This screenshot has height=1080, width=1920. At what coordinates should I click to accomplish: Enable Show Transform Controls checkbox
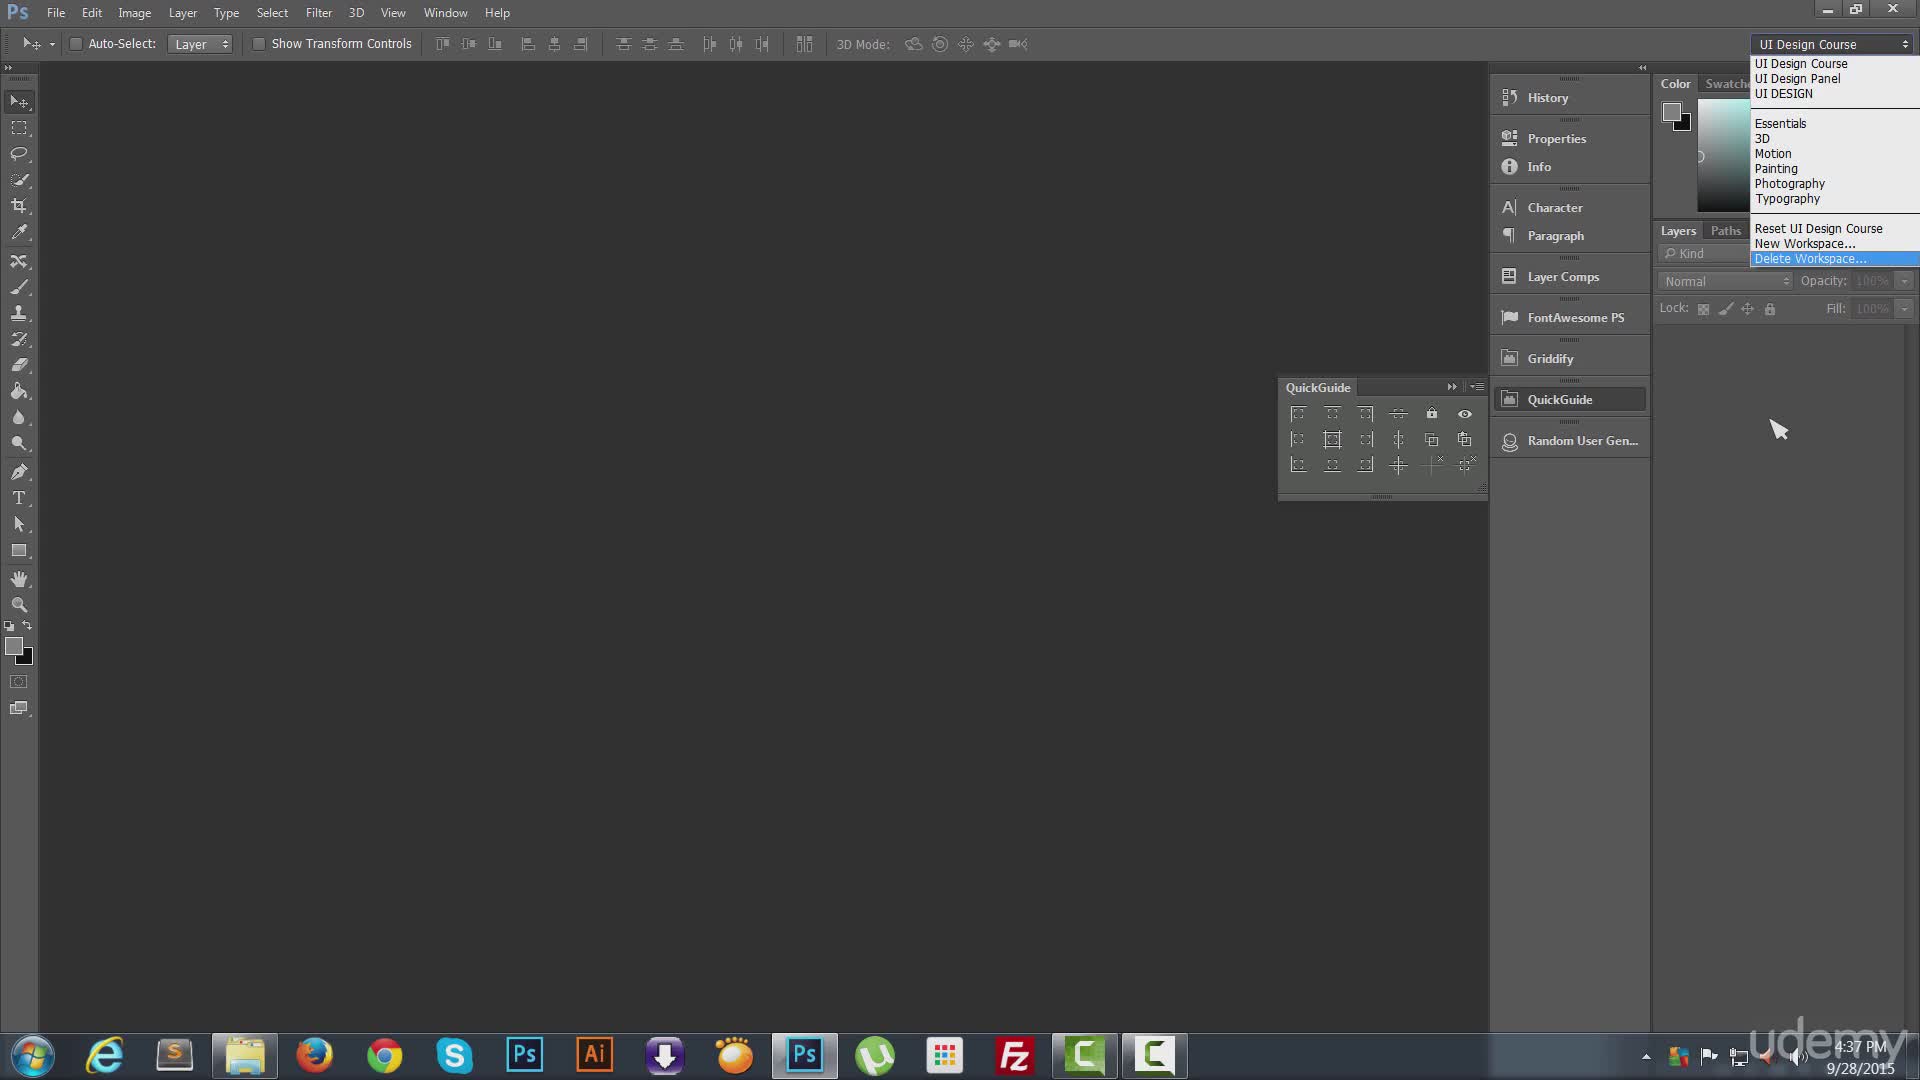[x=259, y=44]
